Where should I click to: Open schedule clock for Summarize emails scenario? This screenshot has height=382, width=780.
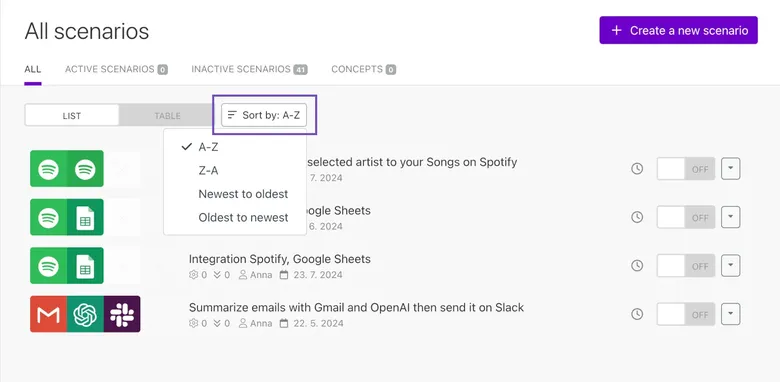pyautogui.click(x=637, y=314)
